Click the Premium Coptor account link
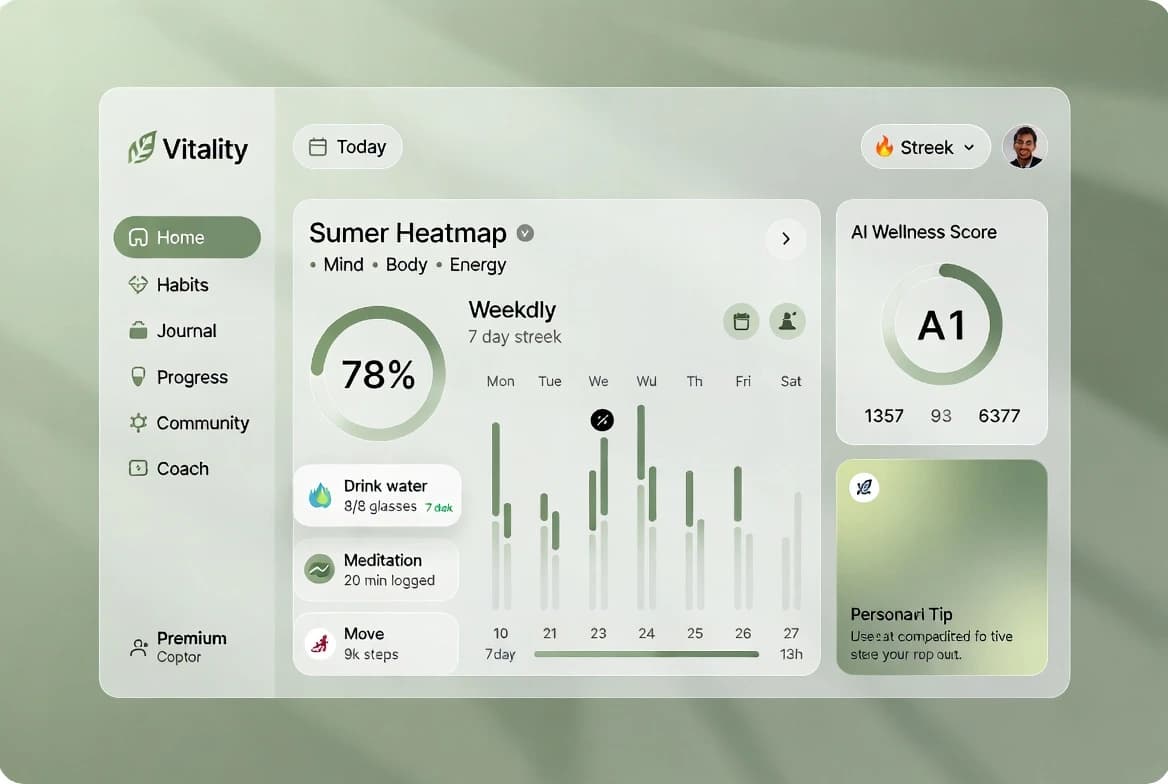Viewport: 1168px width, 784px height. click(x=180, y=647)
